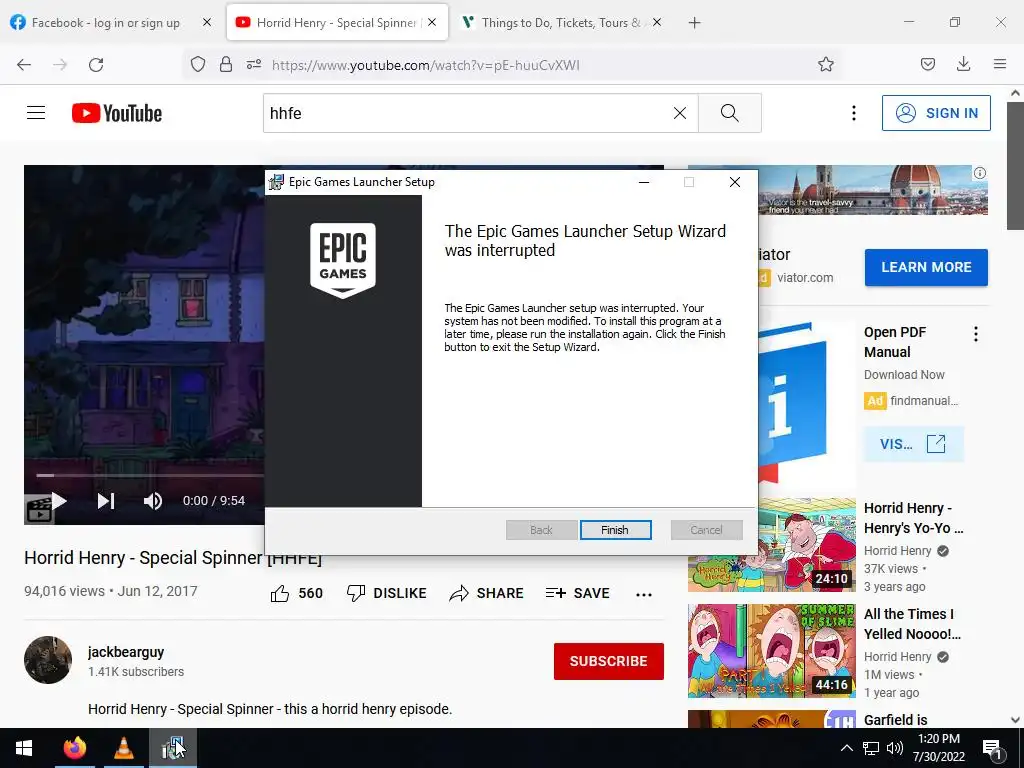Open a new browser tab
This screenshot has height=768, width=1024.
[694, 23]
